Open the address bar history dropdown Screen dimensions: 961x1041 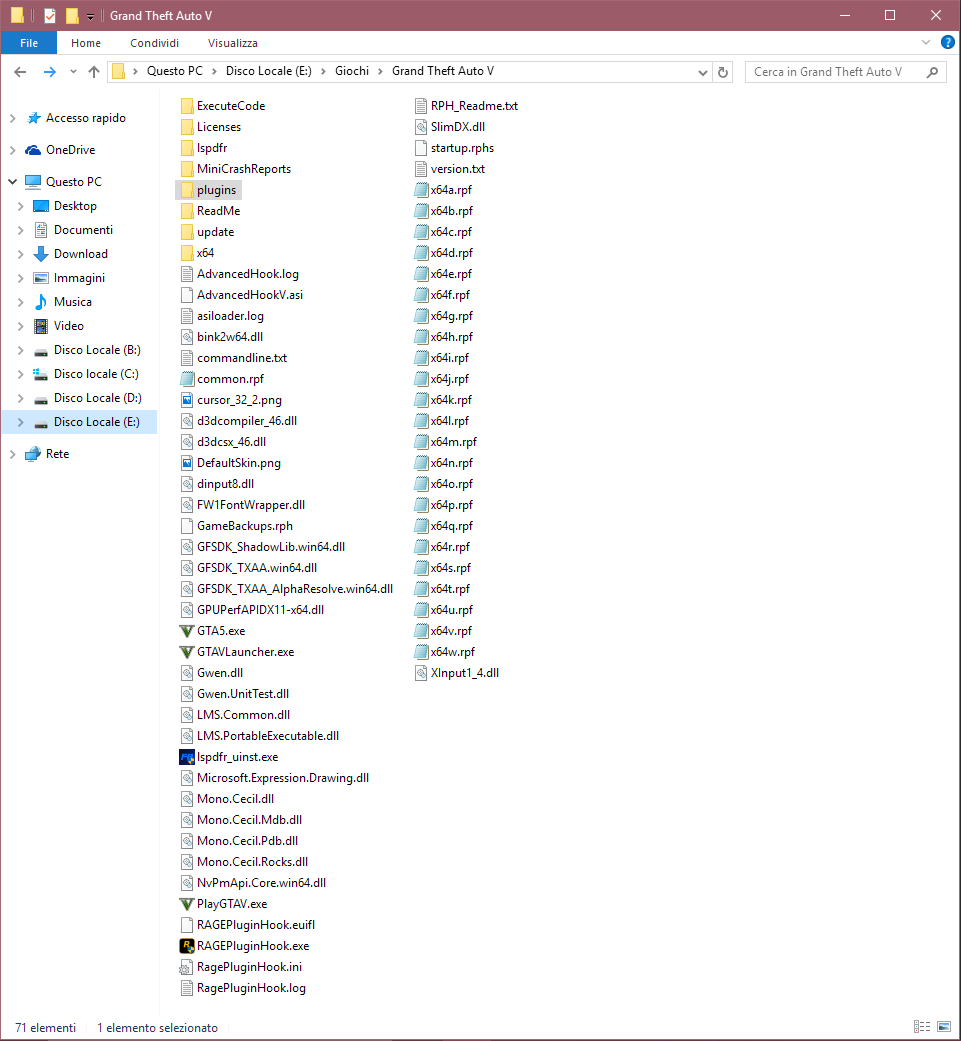coord(703,72)
